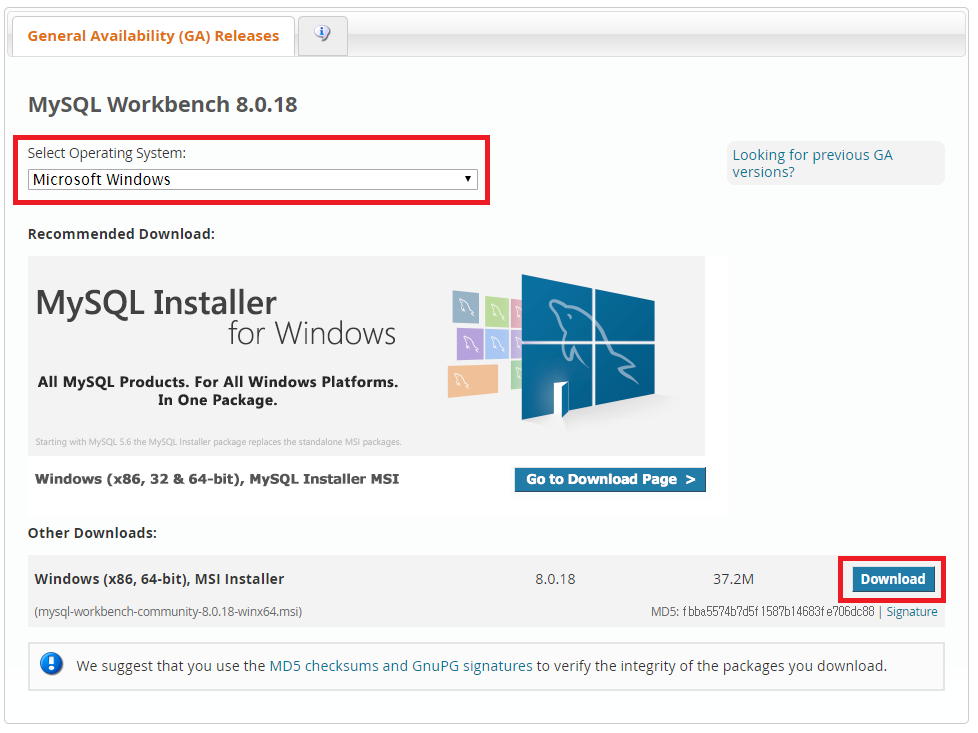Click the 8.0.18 version cell
This screenshot has width=978, height=733.
pyautogui.click(x=555, y=580)
